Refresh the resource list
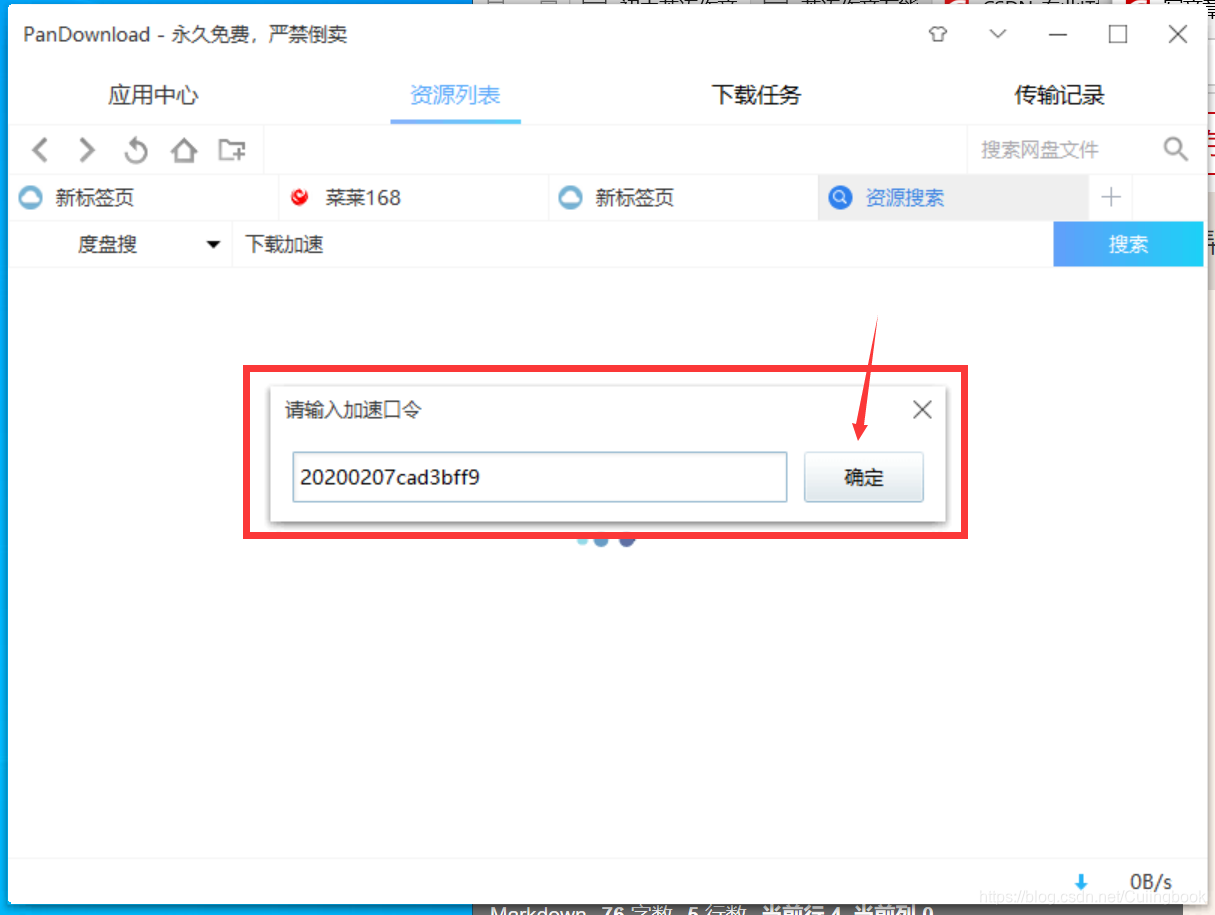The image size is (1215, 915). 136,150
